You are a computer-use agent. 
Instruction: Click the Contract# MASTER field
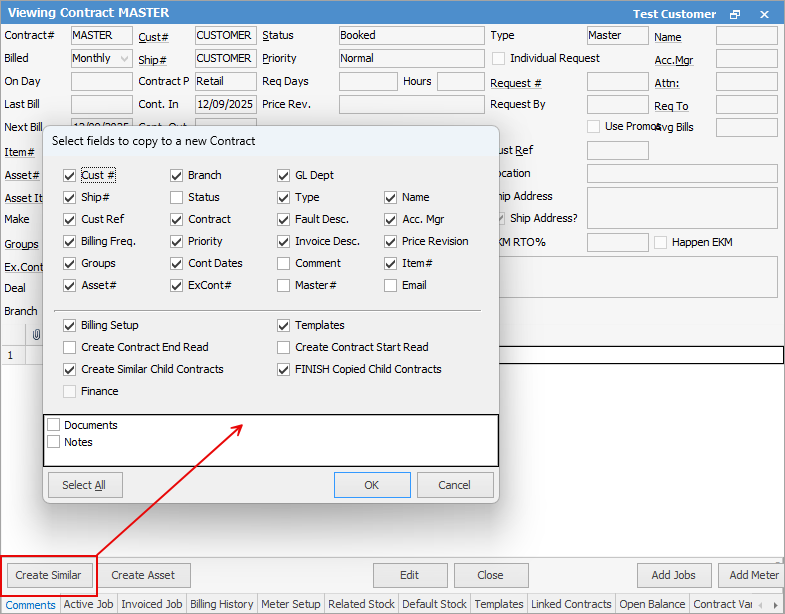[x=102, y=36]
